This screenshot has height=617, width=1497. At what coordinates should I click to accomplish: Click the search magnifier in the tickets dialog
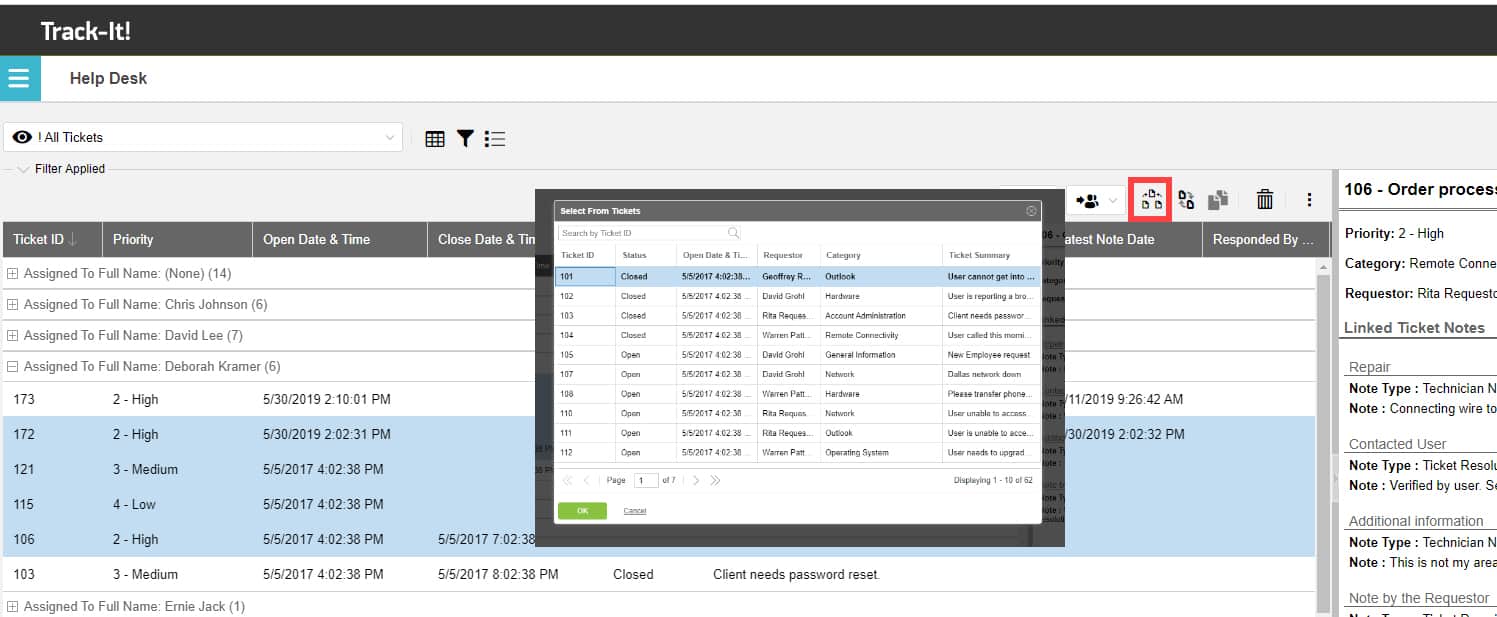coord(733,231)
